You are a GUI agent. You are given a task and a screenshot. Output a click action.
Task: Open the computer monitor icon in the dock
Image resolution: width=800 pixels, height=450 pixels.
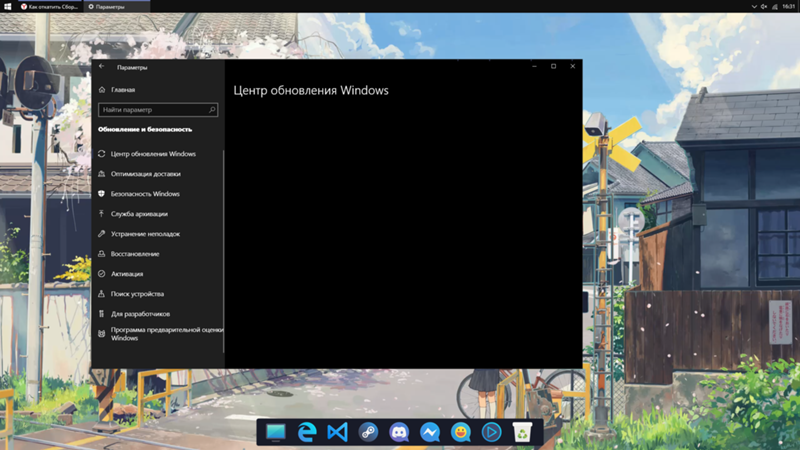(276, 432)
